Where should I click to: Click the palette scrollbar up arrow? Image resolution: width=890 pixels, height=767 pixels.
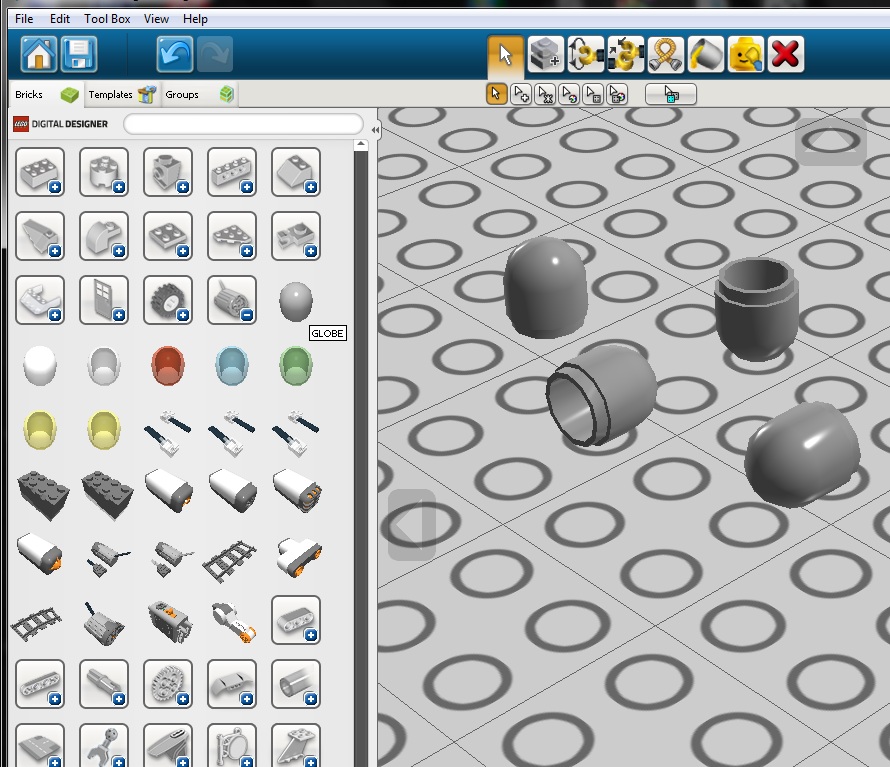tap(360, 145)
